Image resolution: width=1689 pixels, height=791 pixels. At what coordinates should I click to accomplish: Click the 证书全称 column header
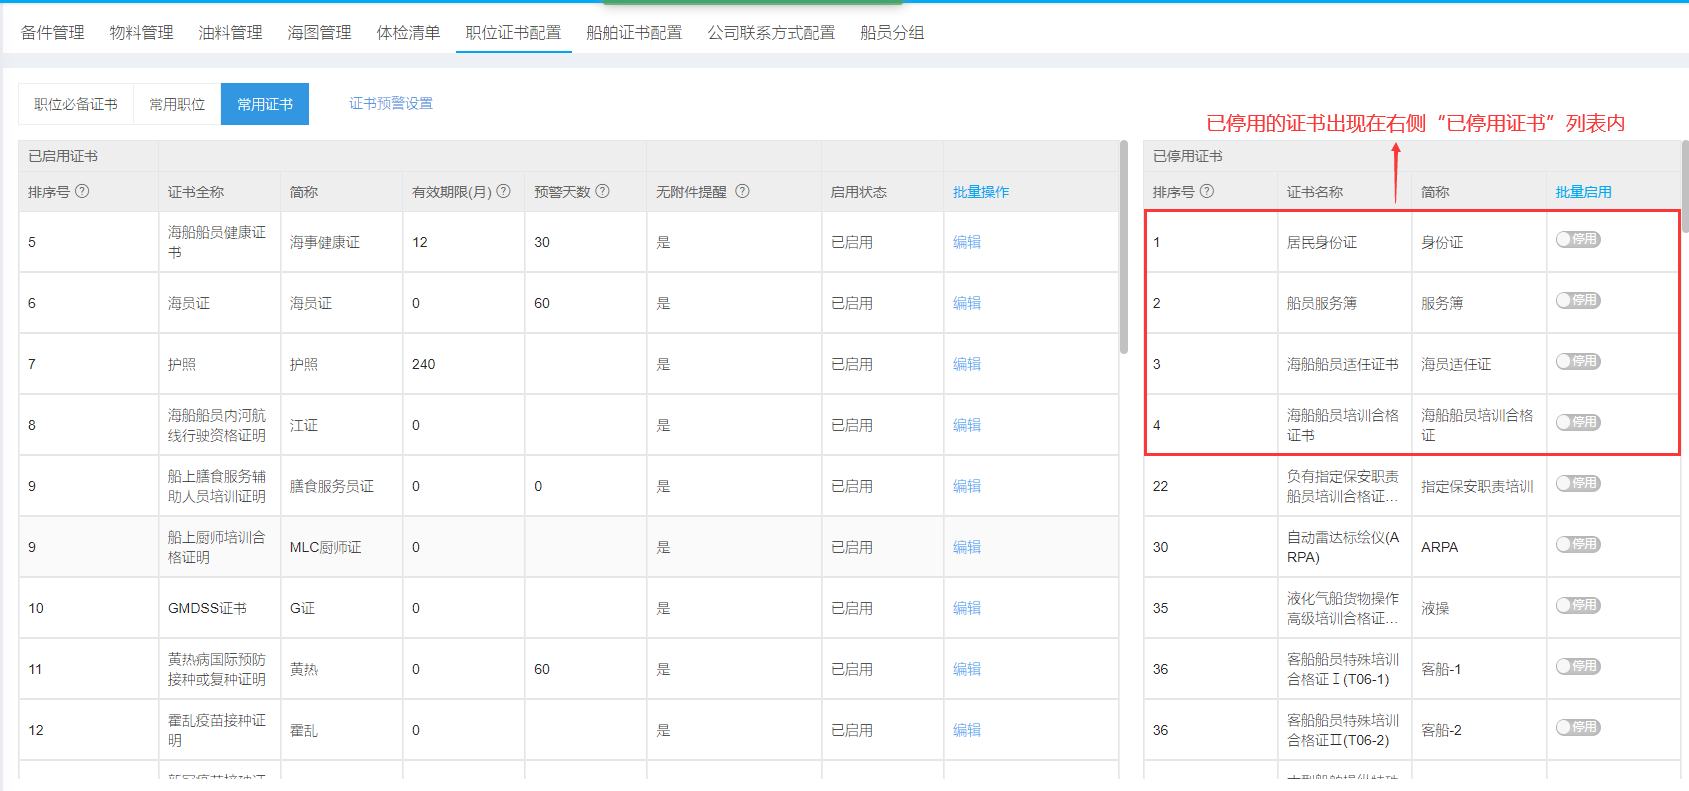[196, 192]
